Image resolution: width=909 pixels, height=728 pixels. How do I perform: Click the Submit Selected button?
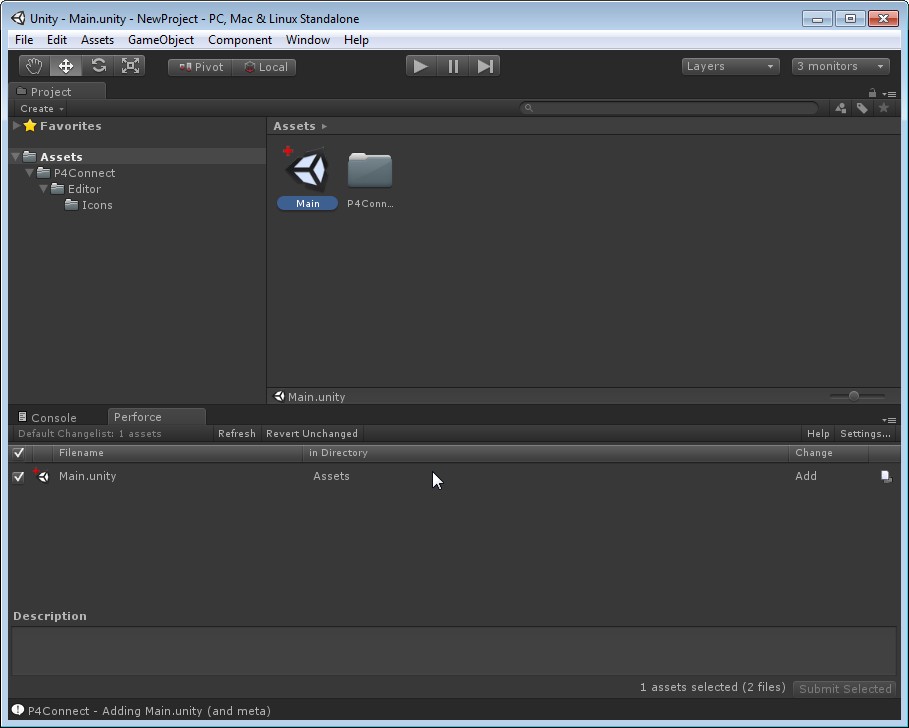(845, 689)
